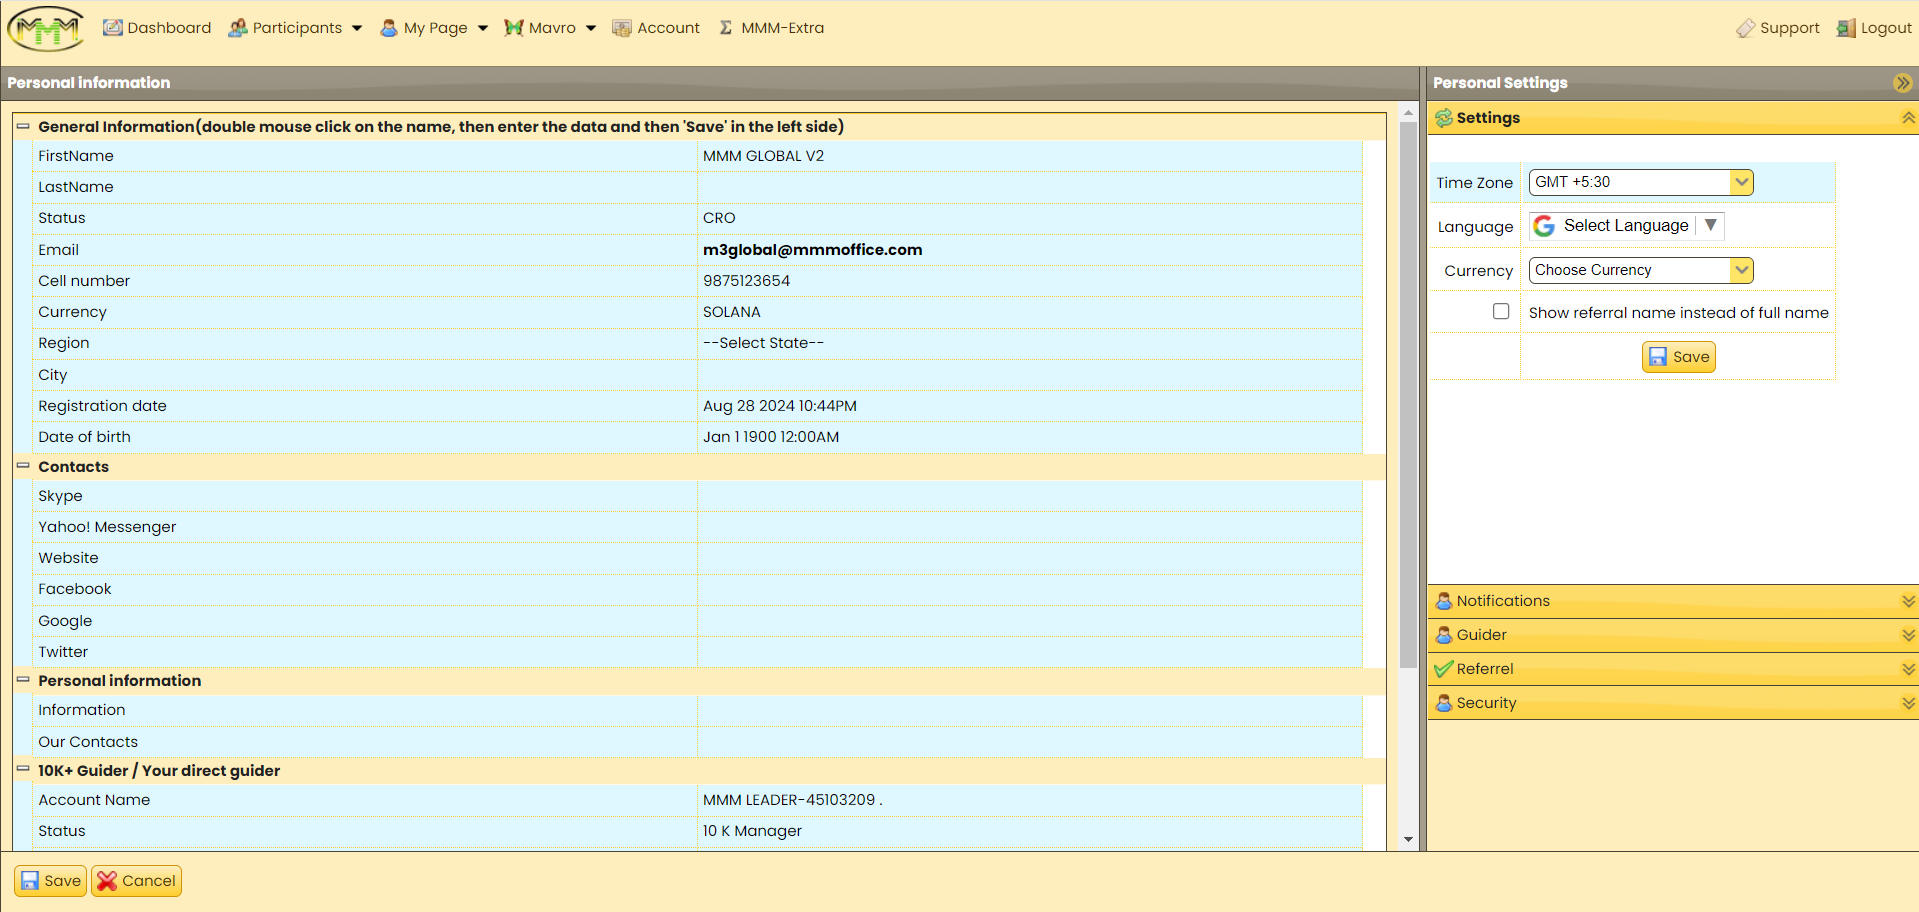1919x912 pixels.
Task: Collapse the 10K+ Guider section
Action: coord(23,770)
